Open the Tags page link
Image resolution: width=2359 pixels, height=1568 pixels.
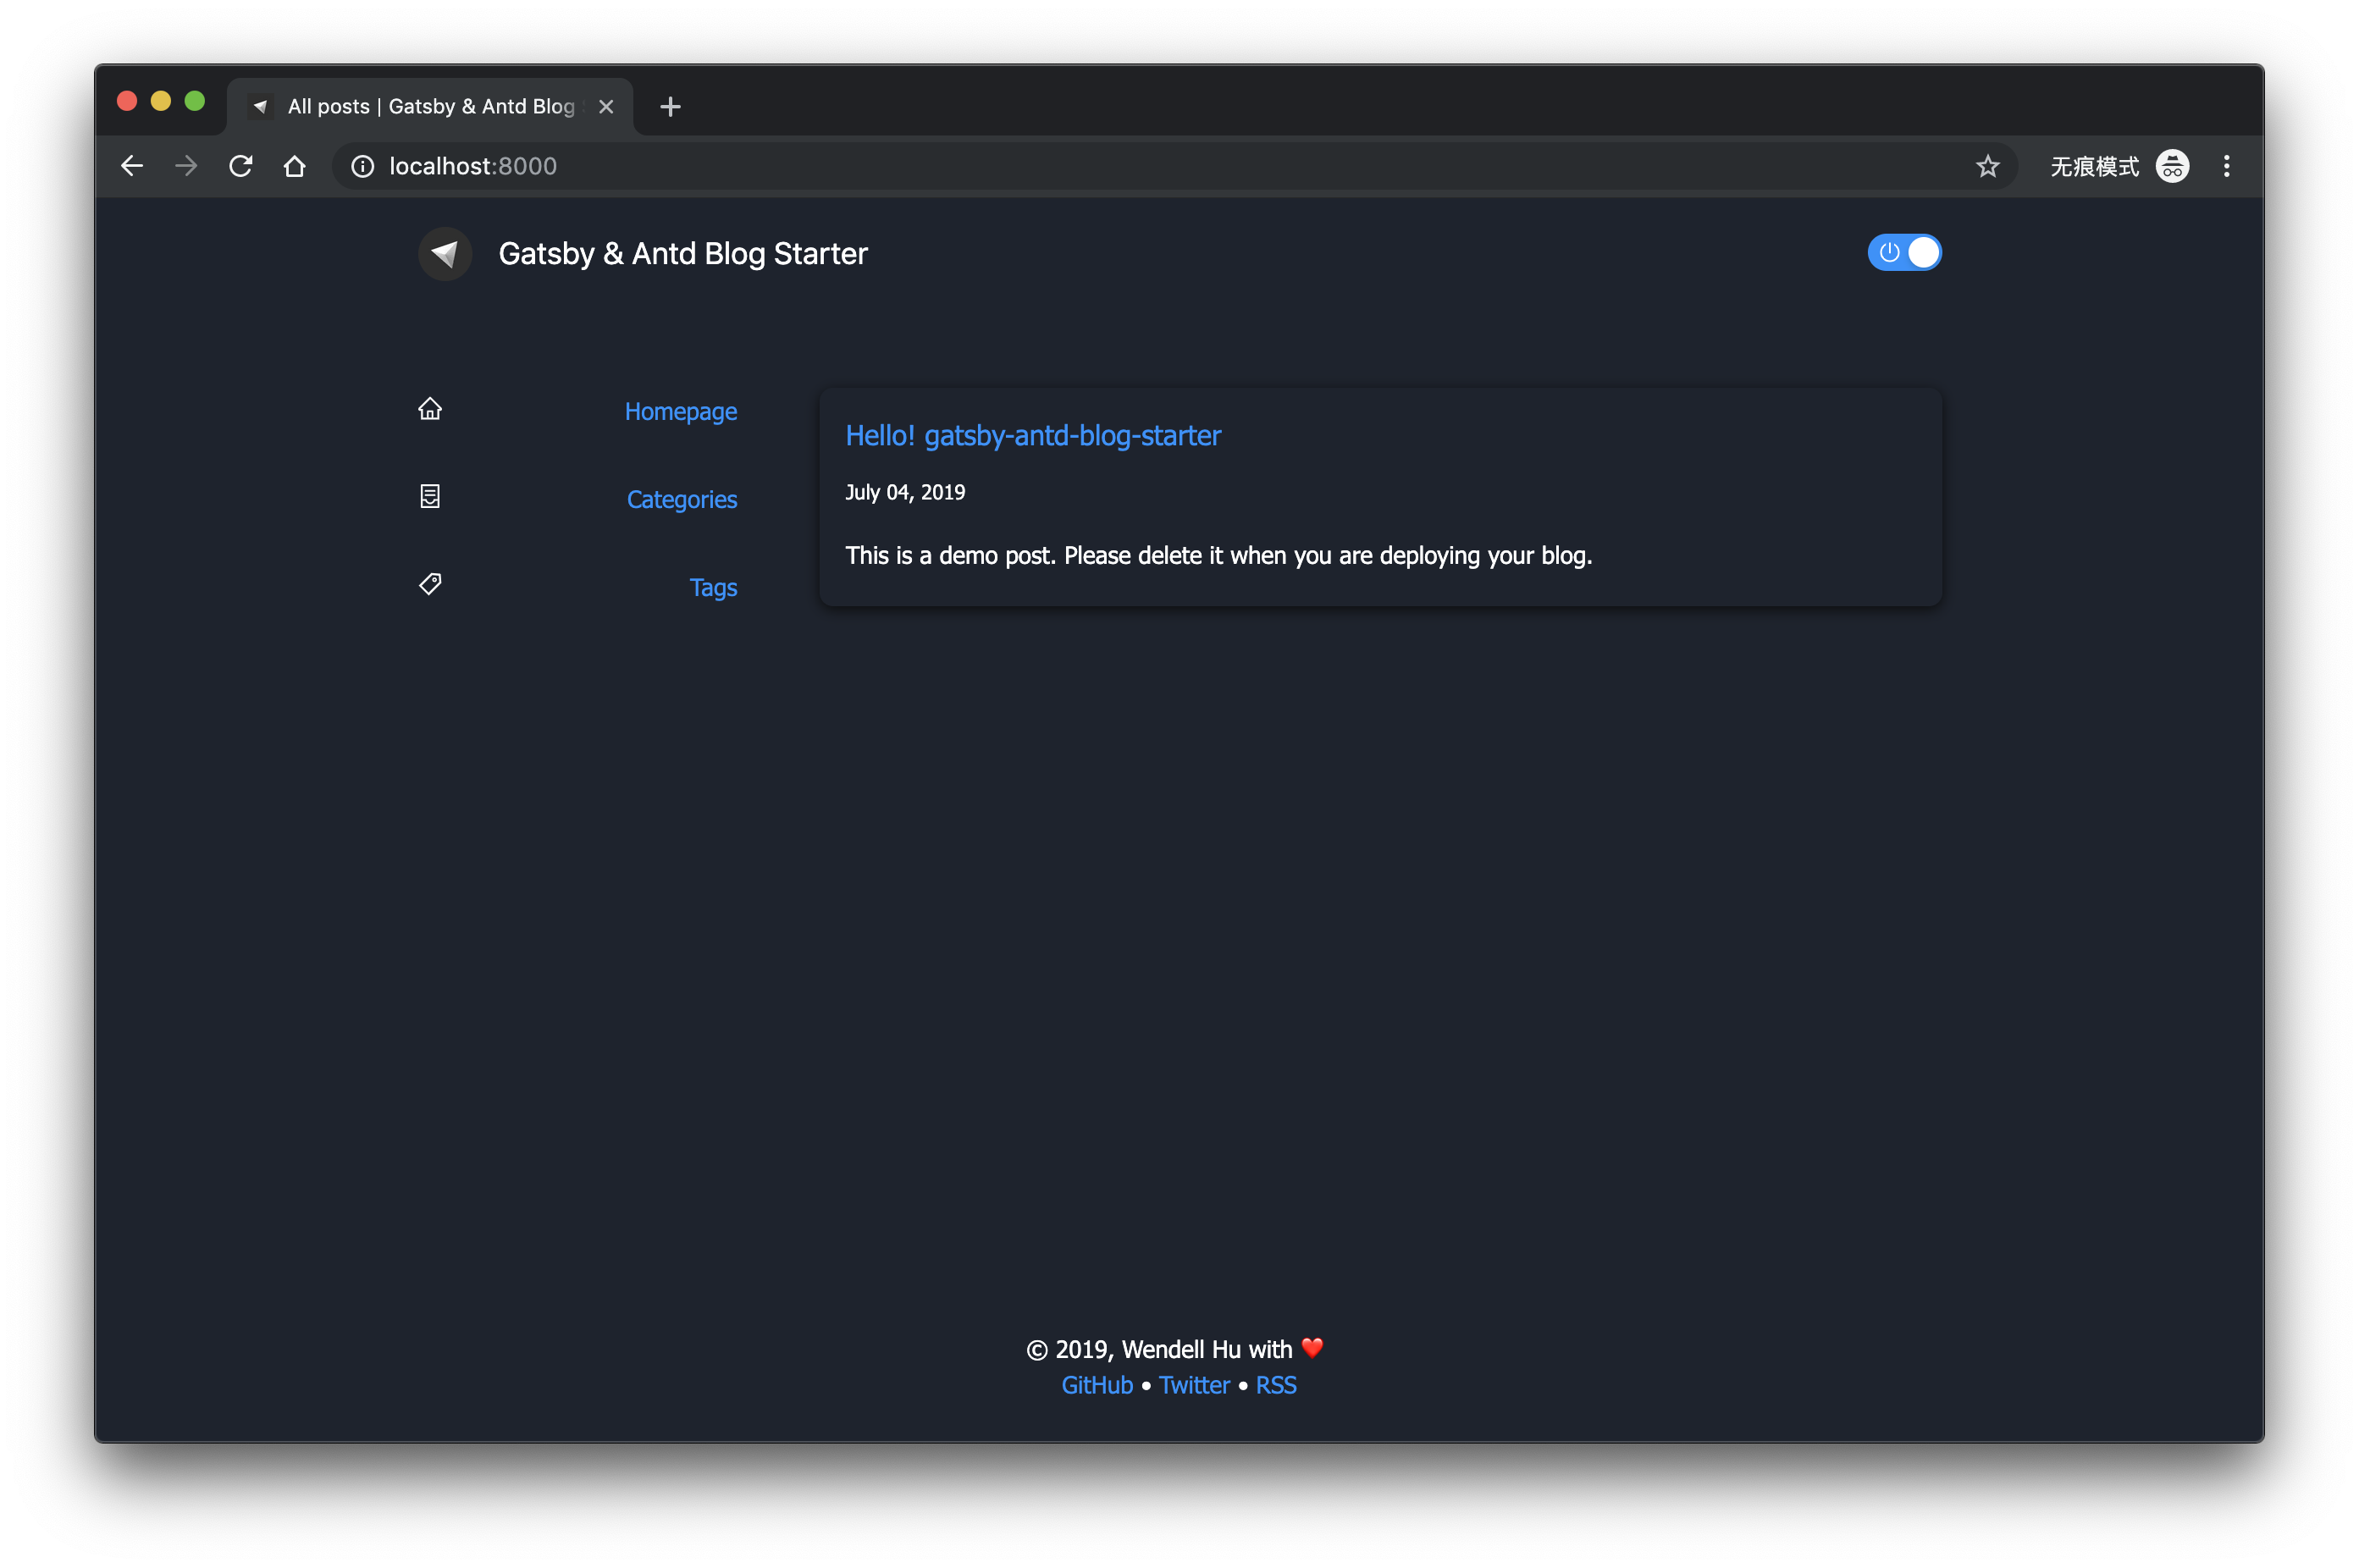[x=712, y=587]
